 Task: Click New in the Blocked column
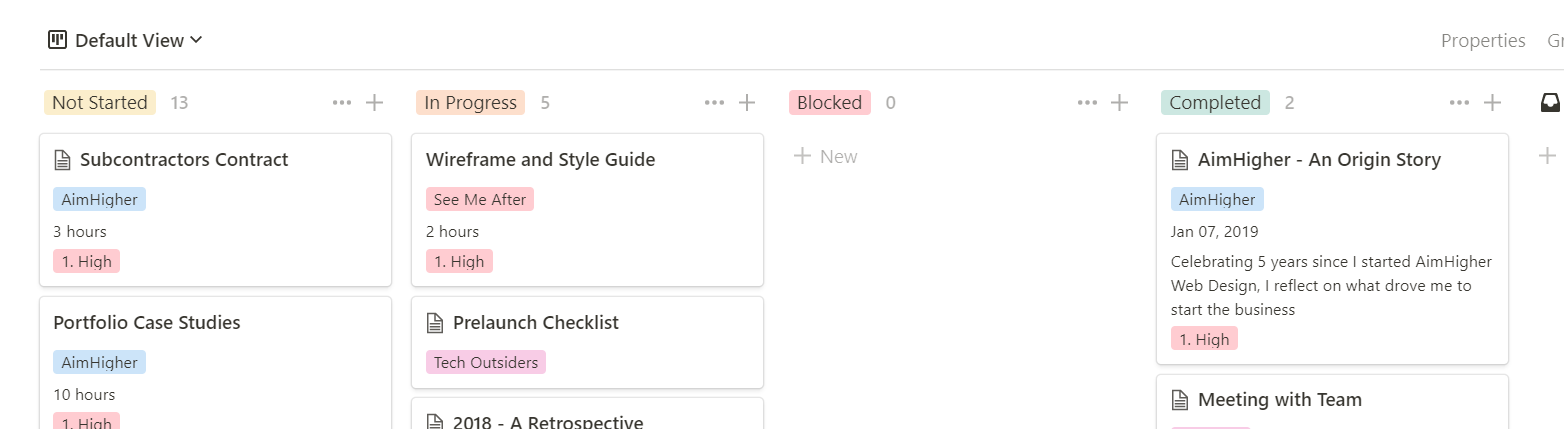[x=826, y=156]
